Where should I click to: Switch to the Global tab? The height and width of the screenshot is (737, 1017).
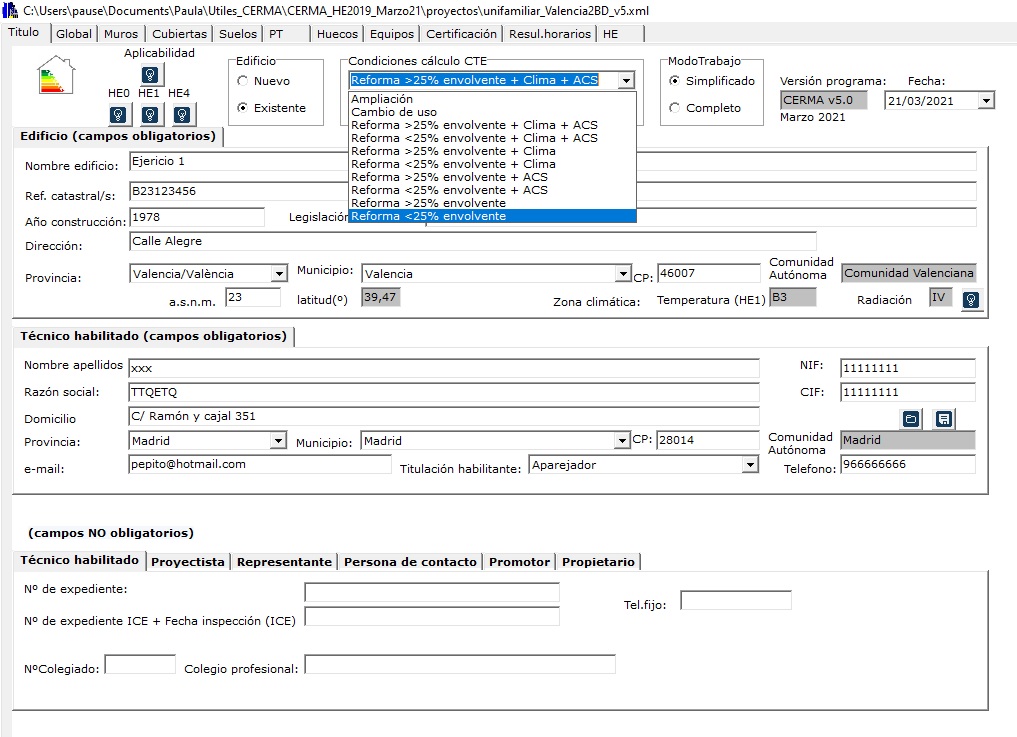click(74, 34)
